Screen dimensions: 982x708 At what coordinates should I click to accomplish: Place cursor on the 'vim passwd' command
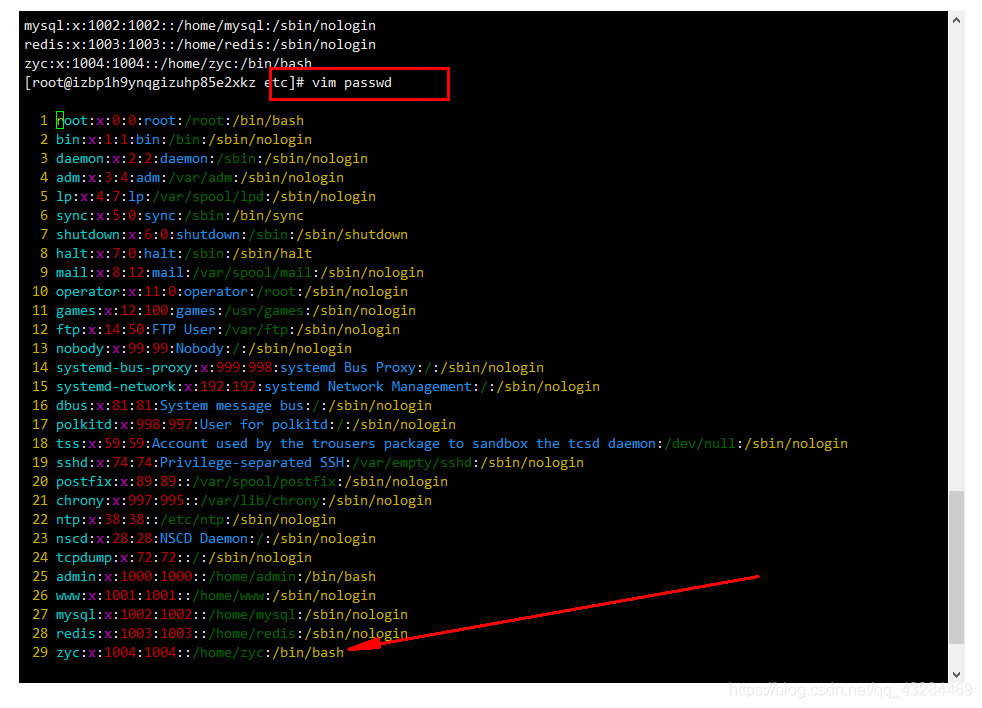(351, 83)
